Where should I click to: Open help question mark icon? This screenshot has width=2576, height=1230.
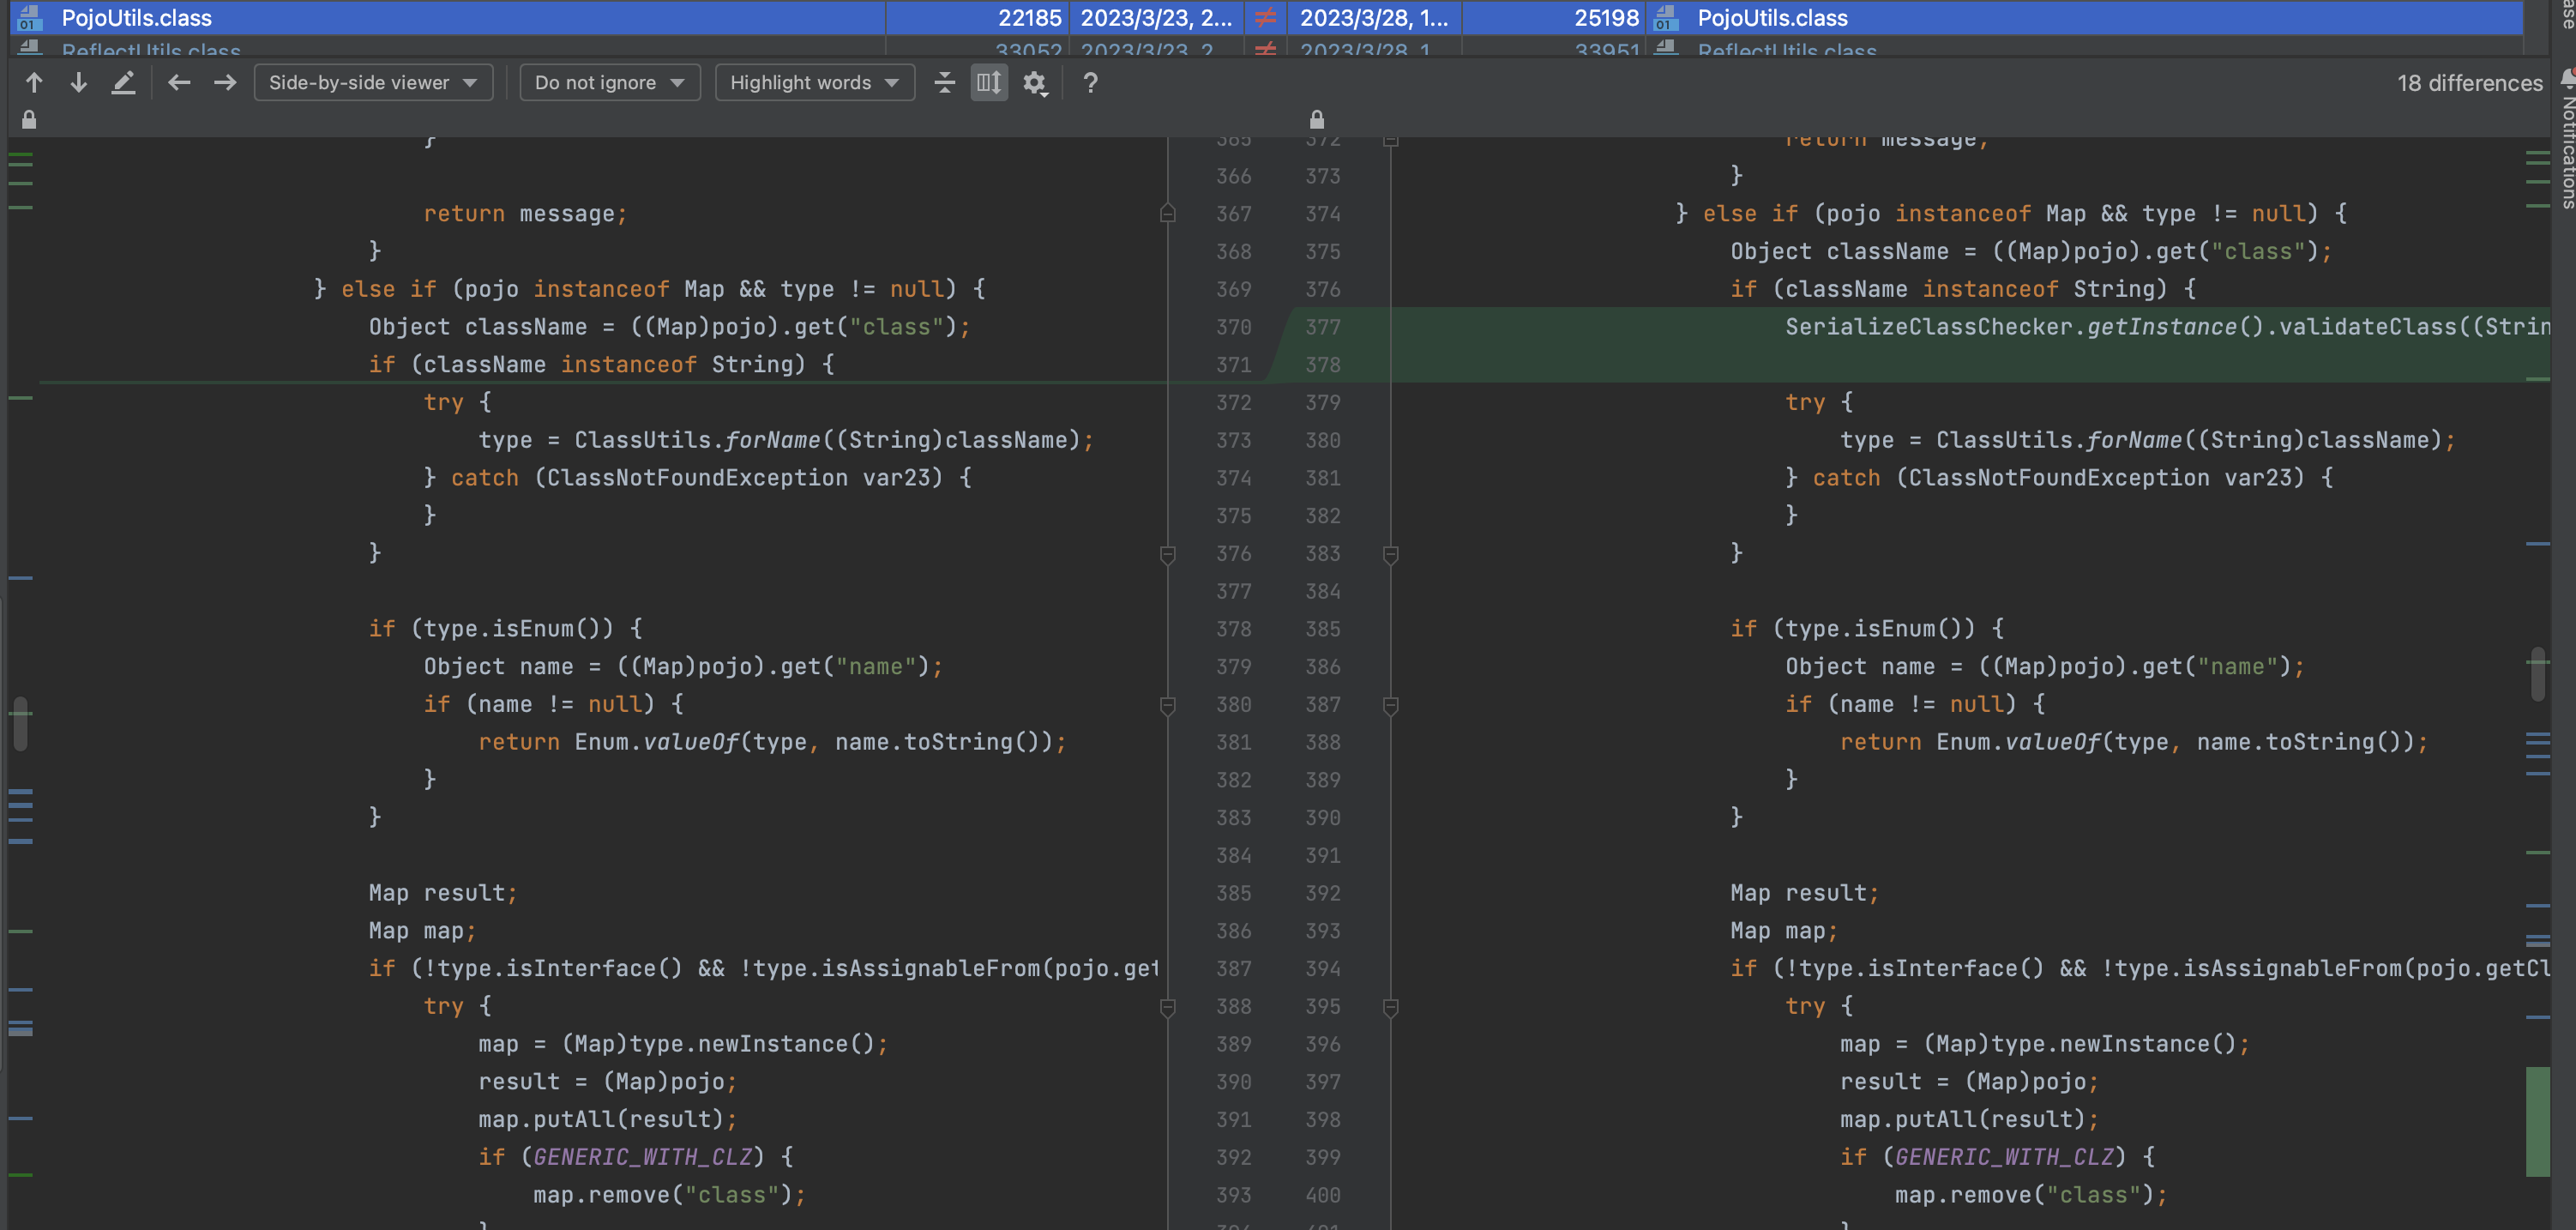[x=1090, y=83]
